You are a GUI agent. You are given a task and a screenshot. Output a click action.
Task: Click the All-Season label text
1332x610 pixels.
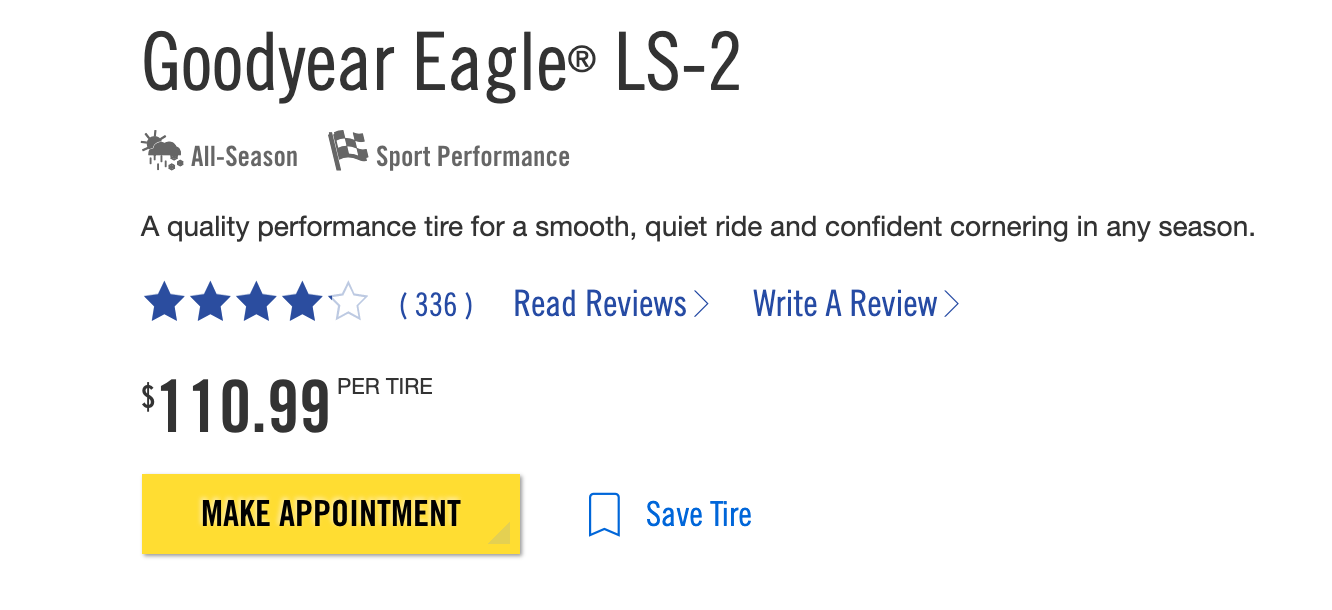[x=244, y=157]
